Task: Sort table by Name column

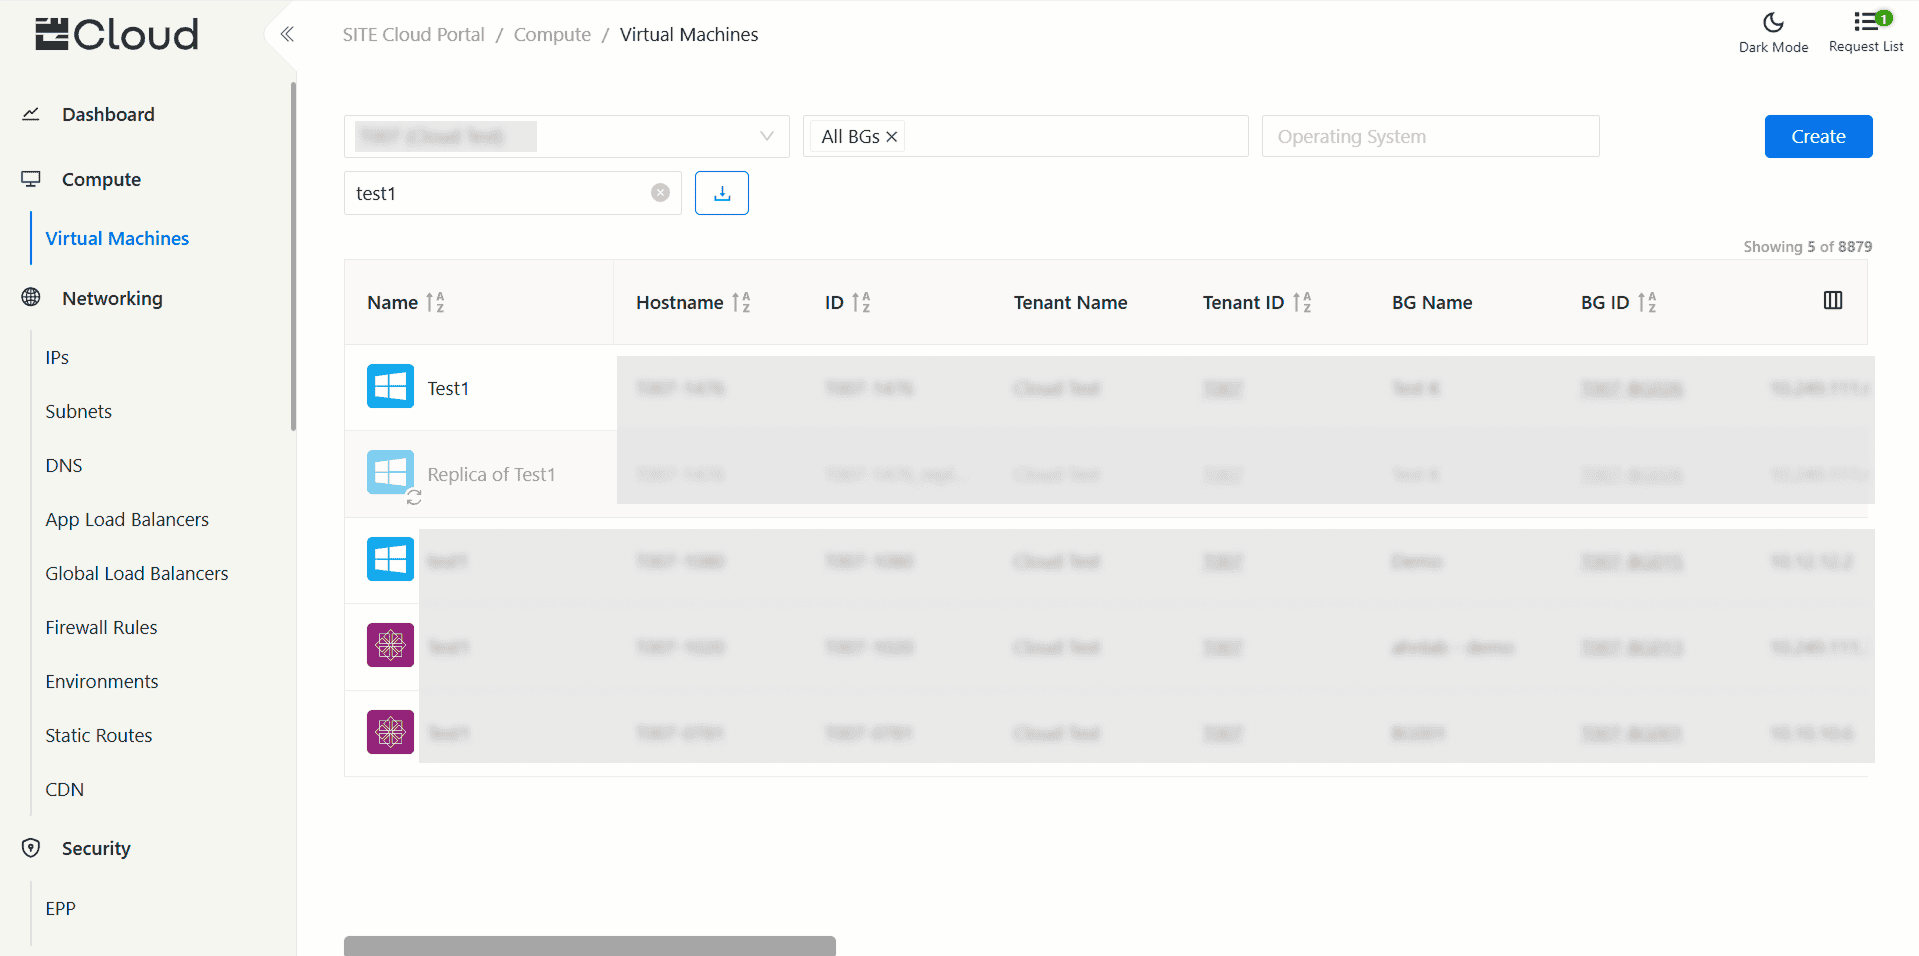Action: click(x=435, y=302)
